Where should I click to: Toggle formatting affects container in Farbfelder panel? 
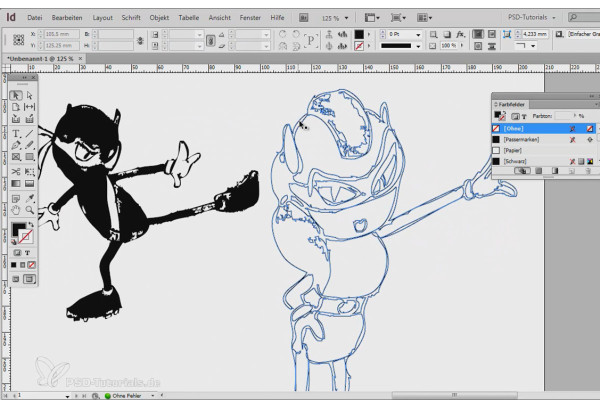[x=514, y=116]
